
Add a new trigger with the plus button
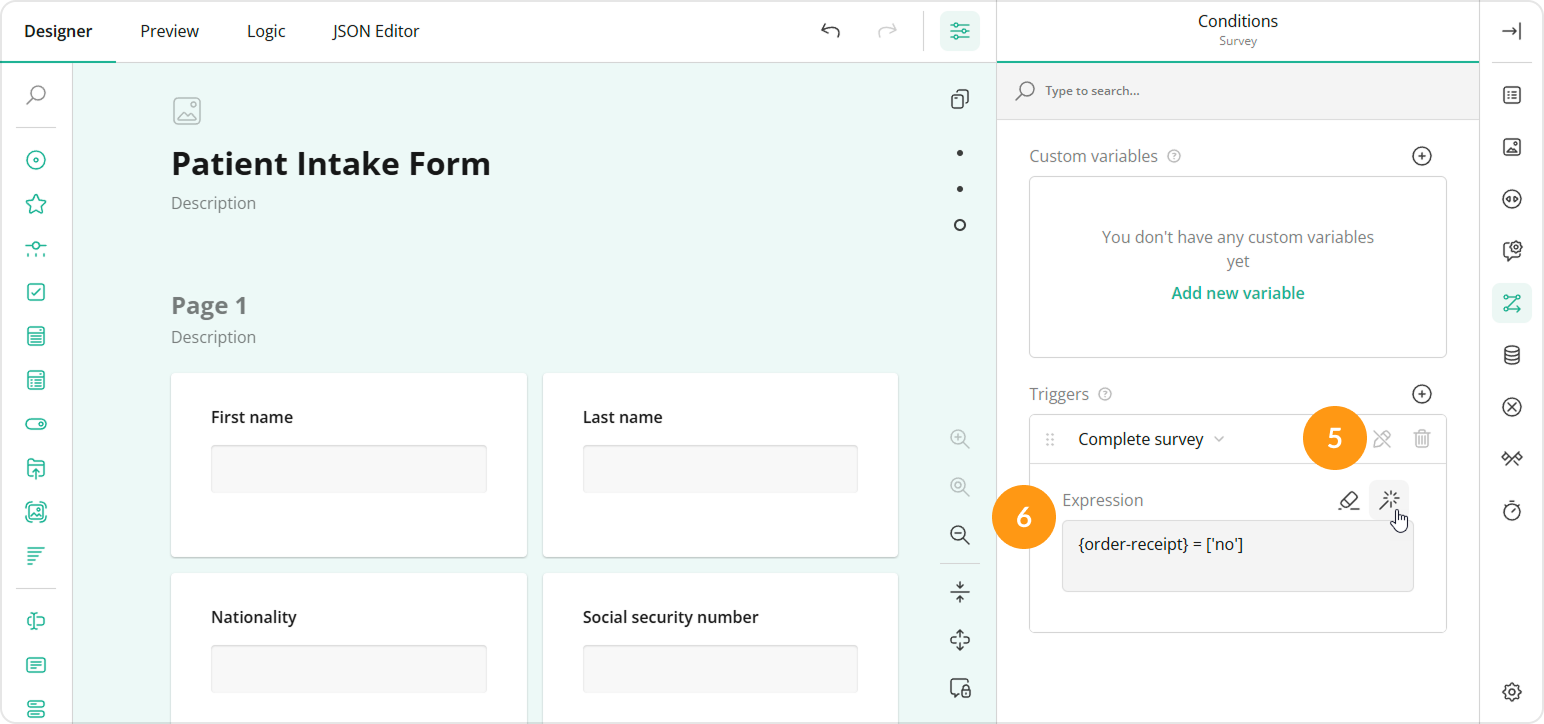click(1421, 393)
